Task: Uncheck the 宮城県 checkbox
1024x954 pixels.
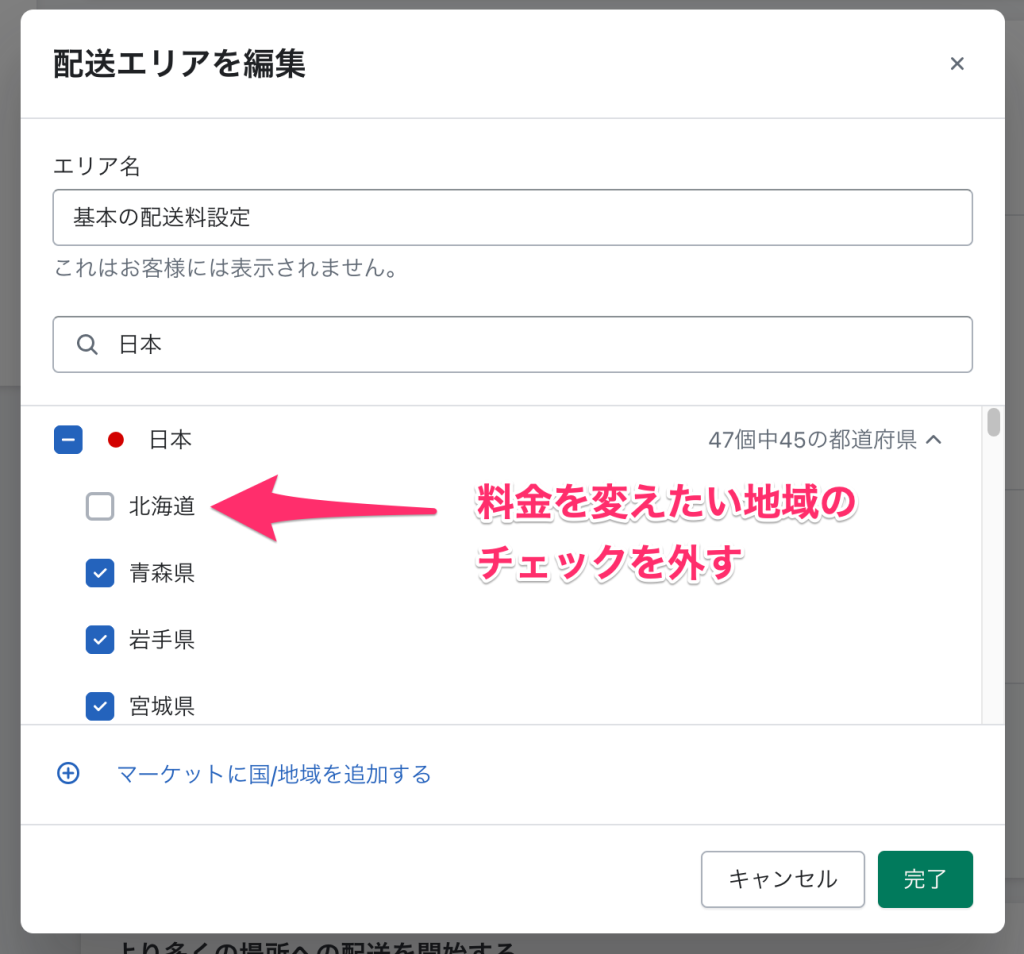Action: (x=99, y=706)
